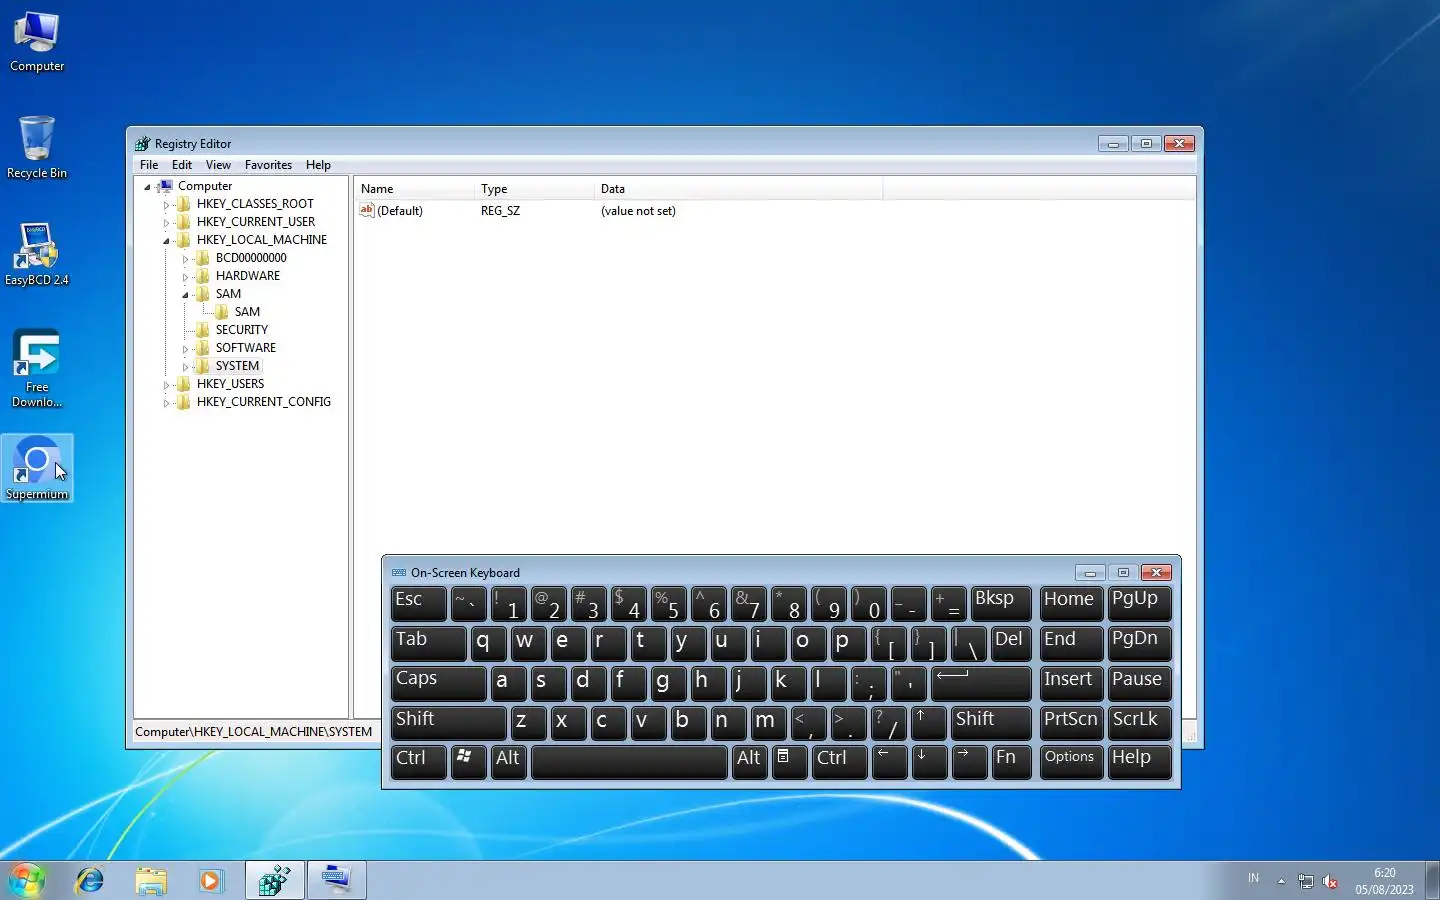Viewport: 1440px width, 900px height.
Task: Launch Internet Explorer from the taskbar
Action: pos(90,880)
